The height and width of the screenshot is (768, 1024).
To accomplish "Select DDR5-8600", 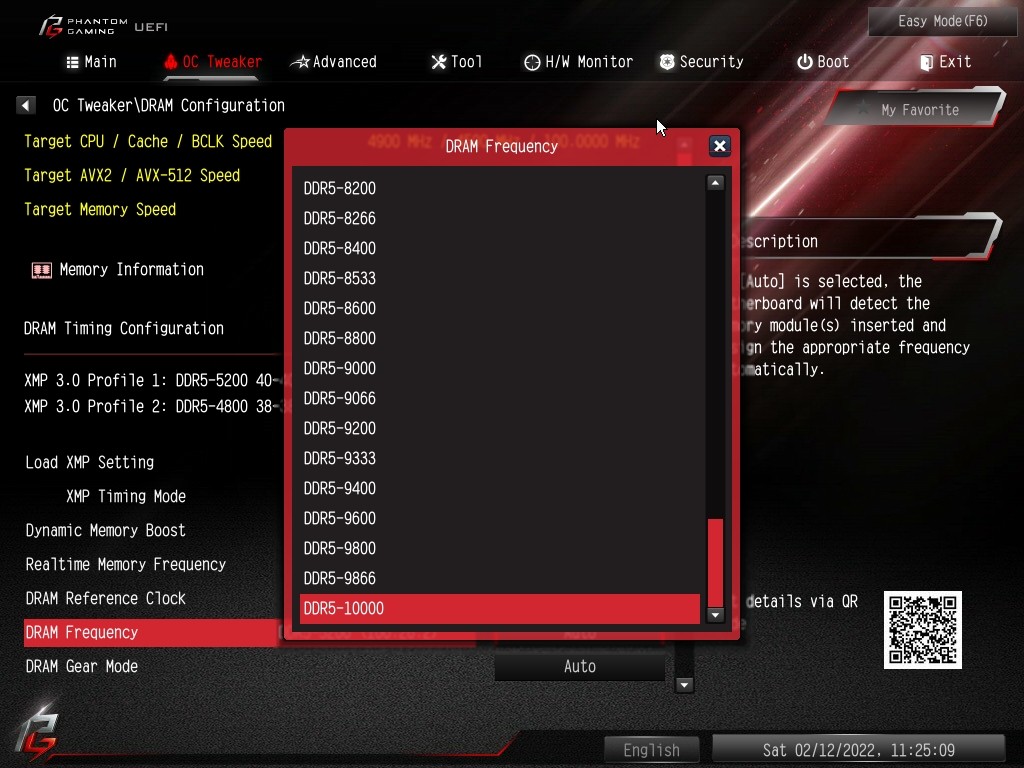I will pyautogui.click(x=500, y=308).
